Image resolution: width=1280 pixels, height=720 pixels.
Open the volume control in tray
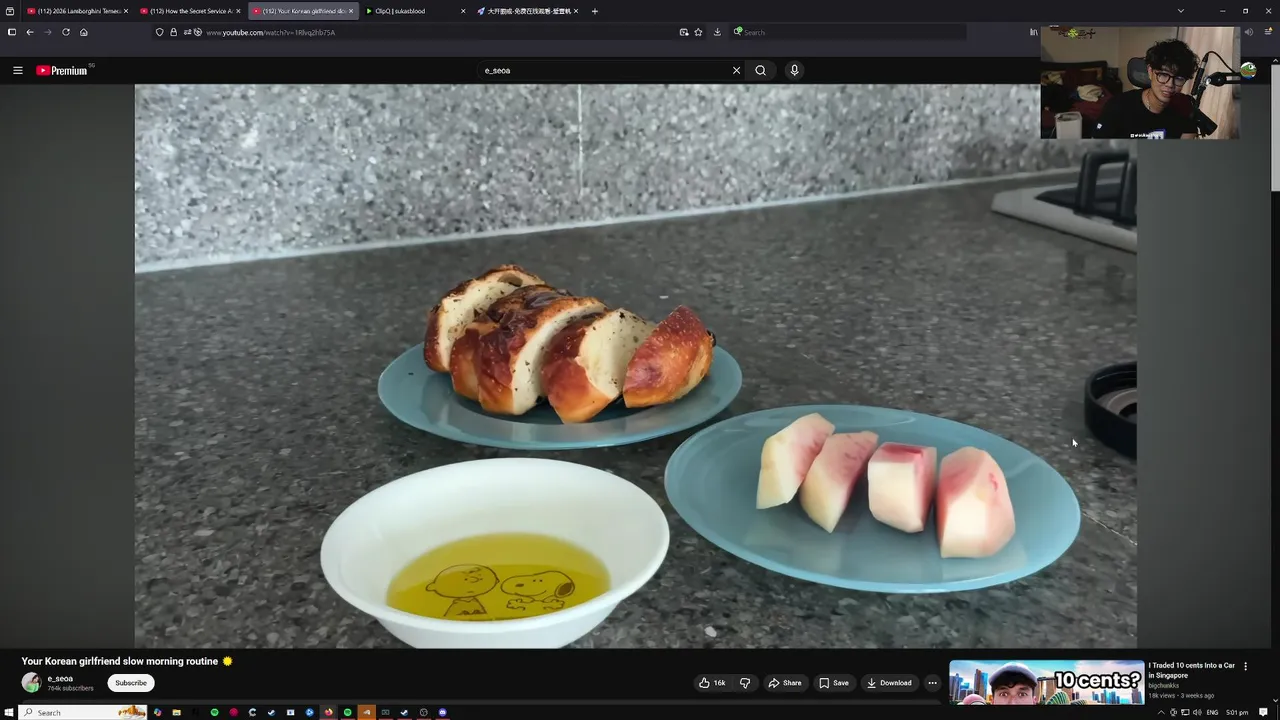(1197, 712)
